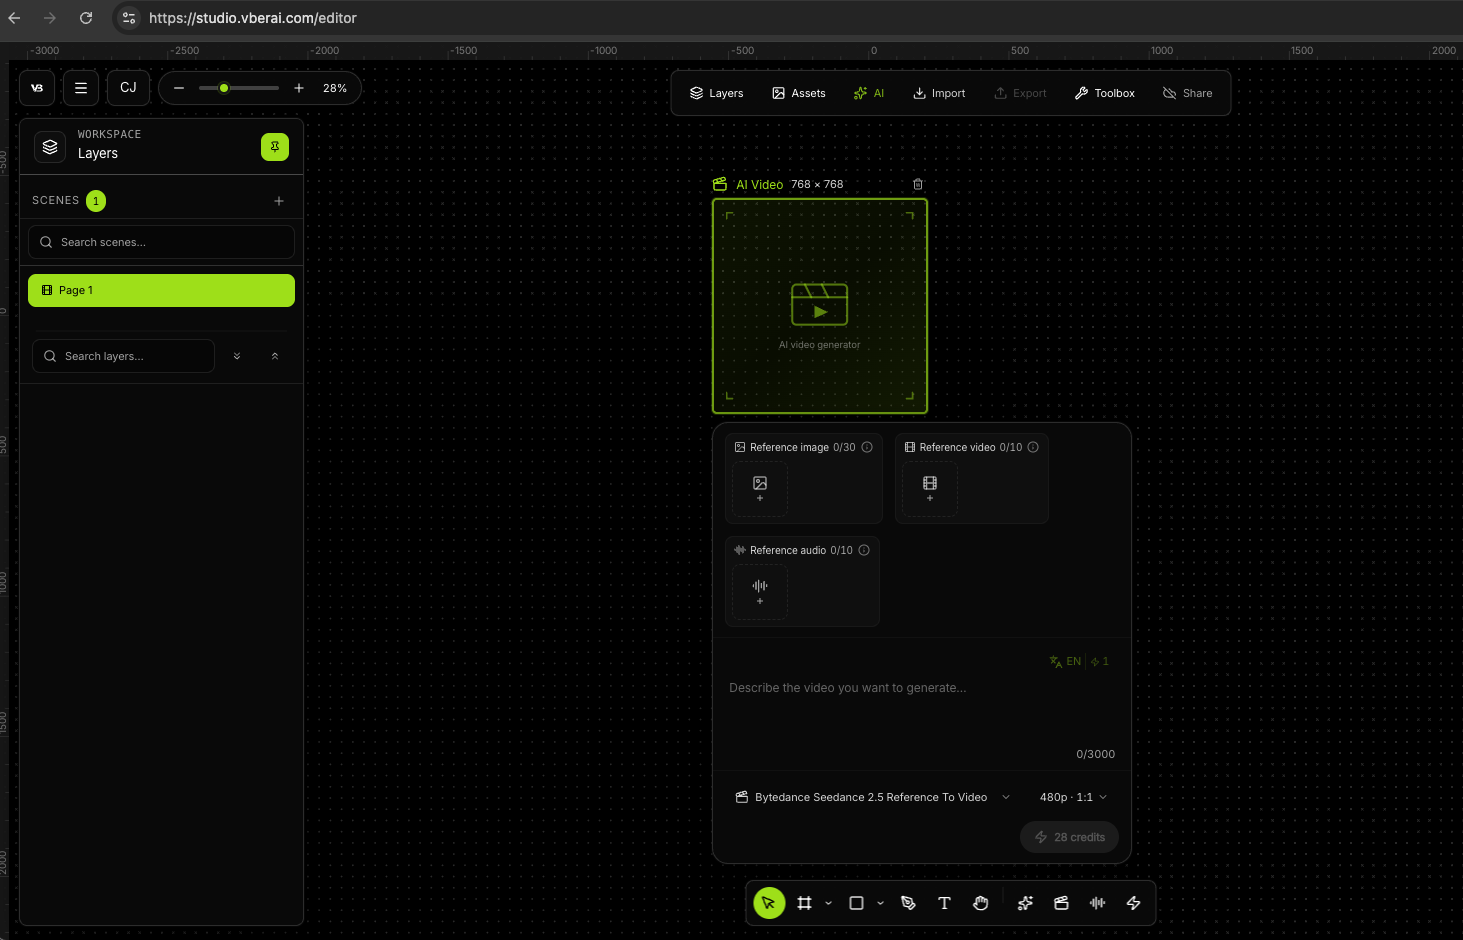
Task: Open the Layers tab in top toolbar
Action: [716, 93]
